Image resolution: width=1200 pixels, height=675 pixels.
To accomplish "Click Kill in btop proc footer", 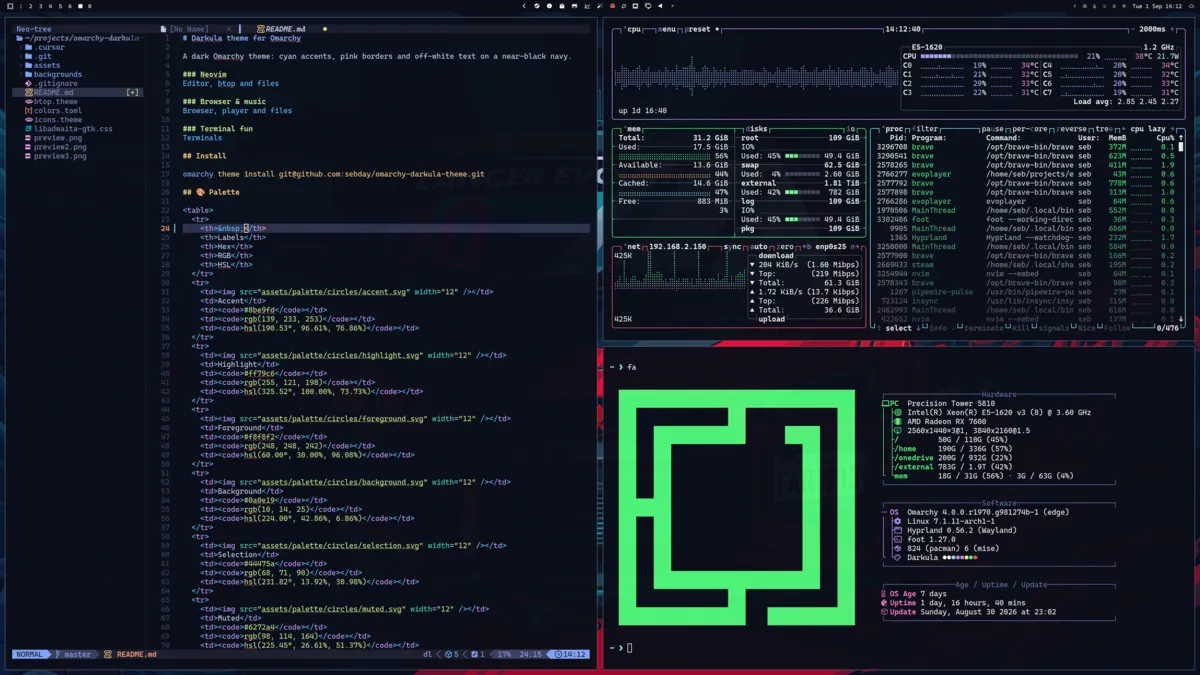I will pos(1020,328).
